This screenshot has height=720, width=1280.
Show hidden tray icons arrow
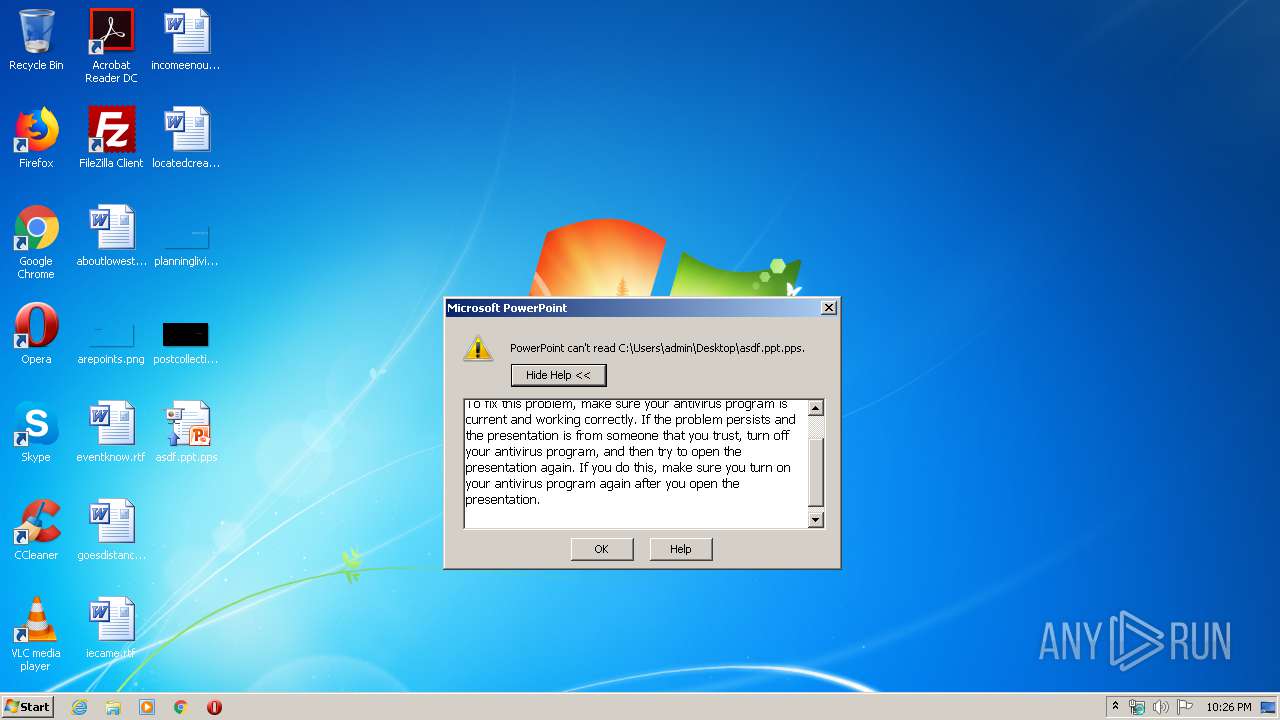pos(1115,707)
